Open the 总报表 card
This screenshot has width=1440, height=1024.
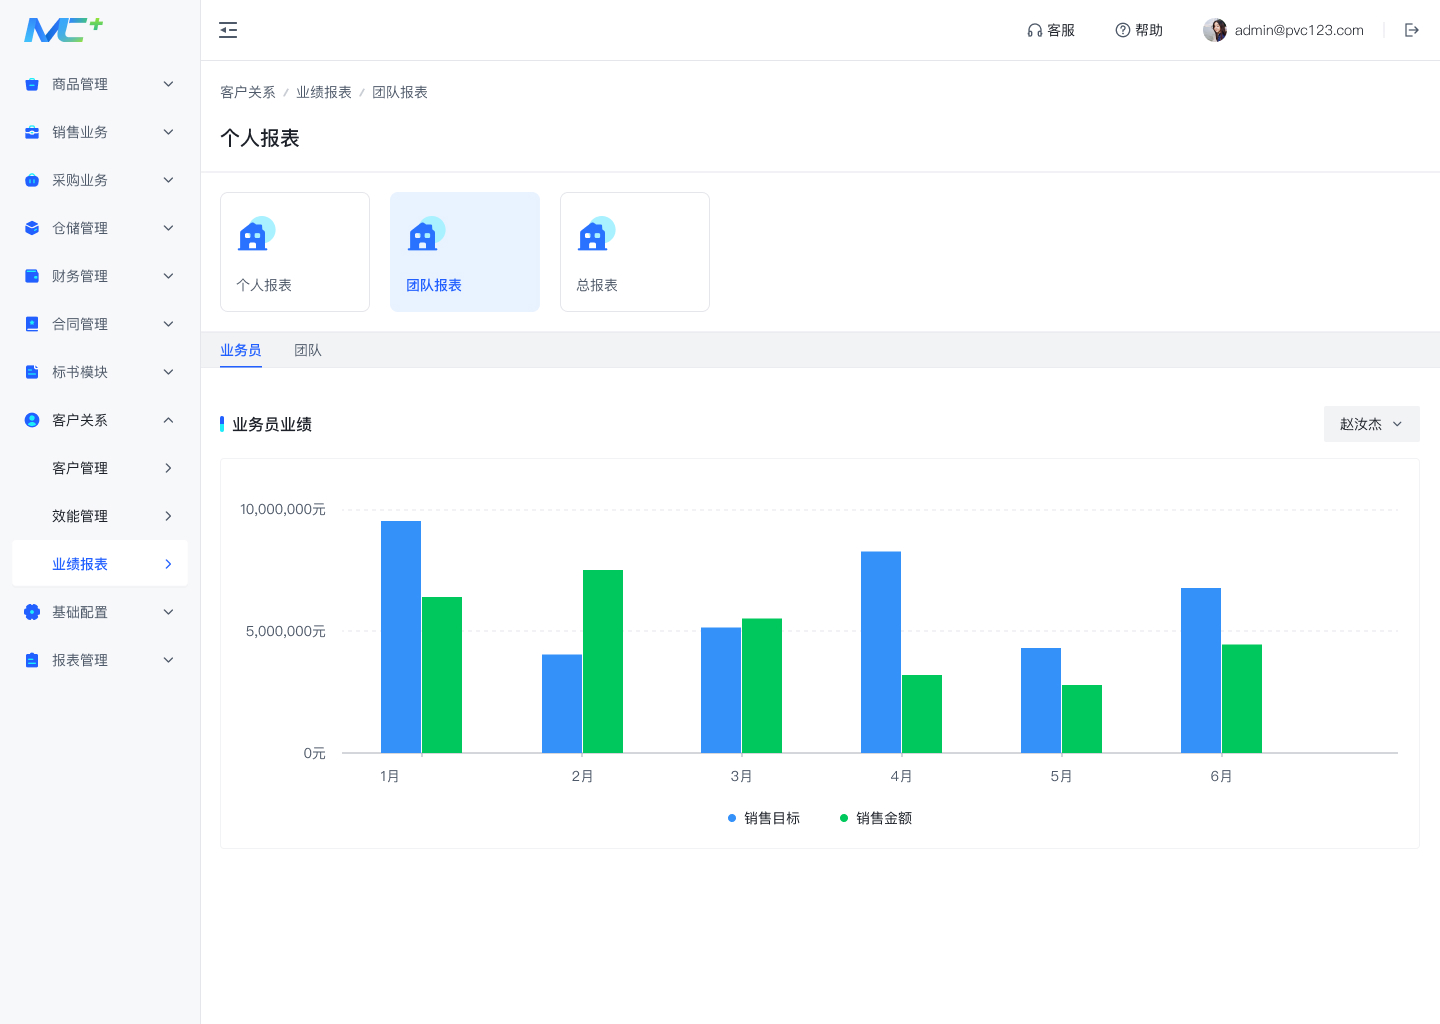pyautogui.click(x=635, y=252)
